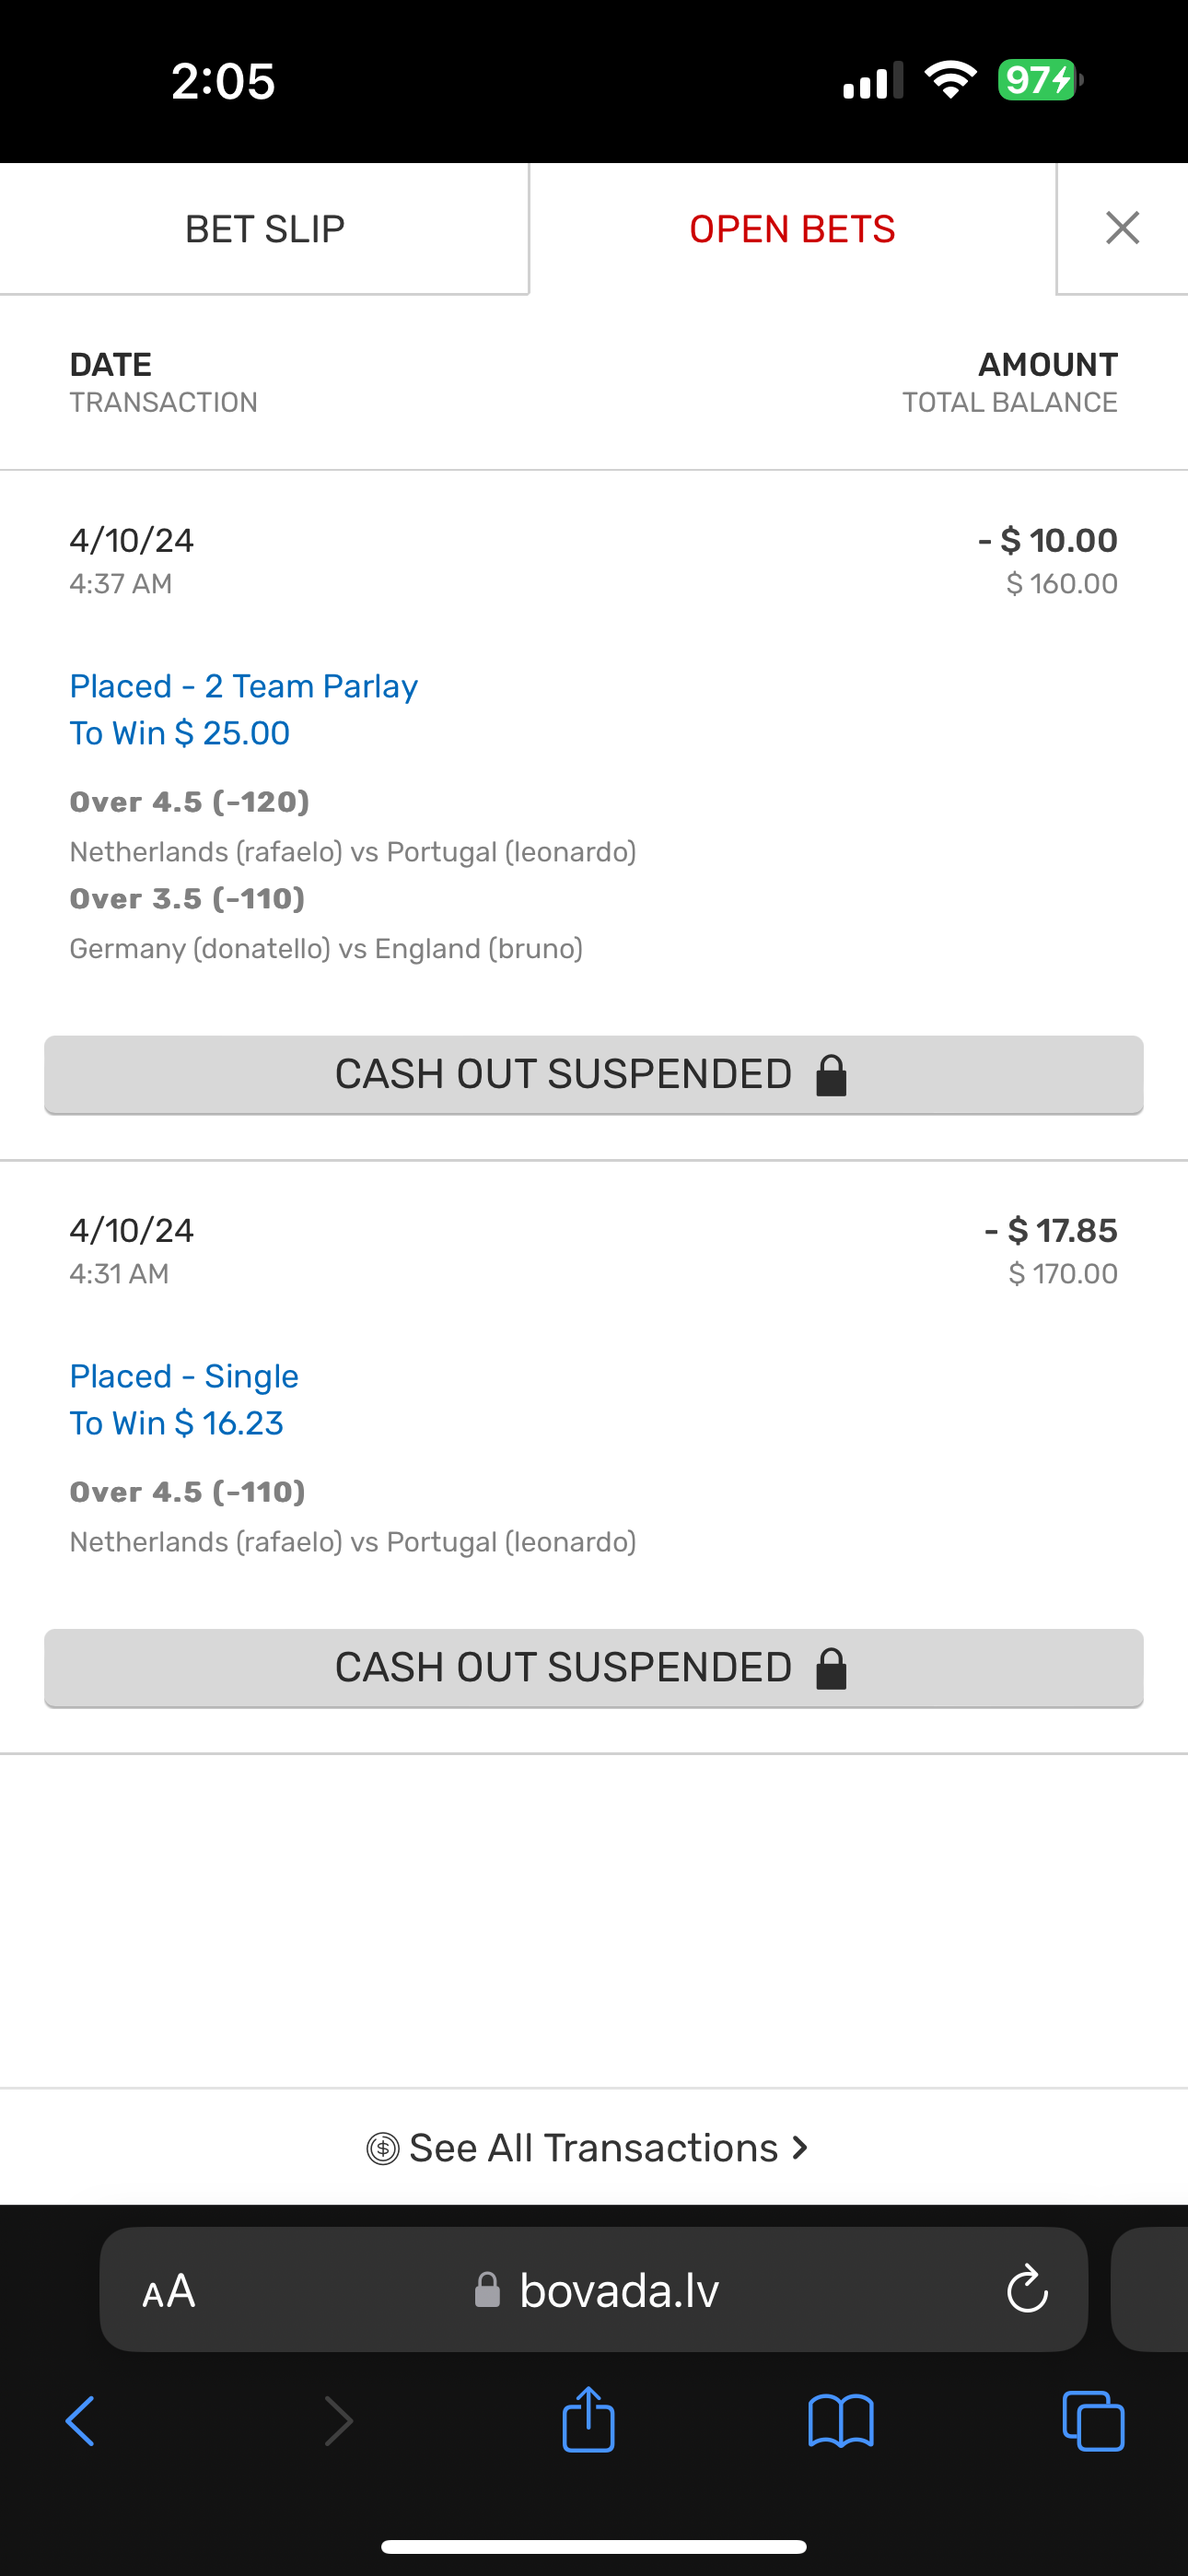Click Cash Out Suspended for single bet
1188x2576 pixels.
pos(593,1668)
